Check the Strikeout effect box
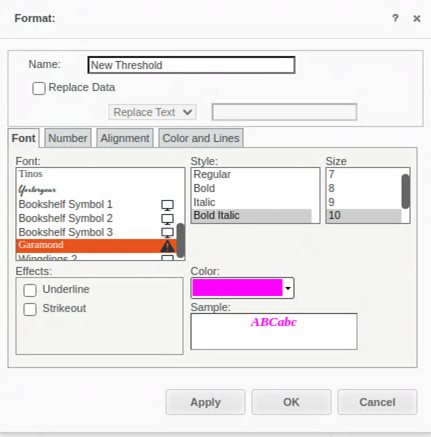This screenshot has height=437, width=431. click(30, 309)
